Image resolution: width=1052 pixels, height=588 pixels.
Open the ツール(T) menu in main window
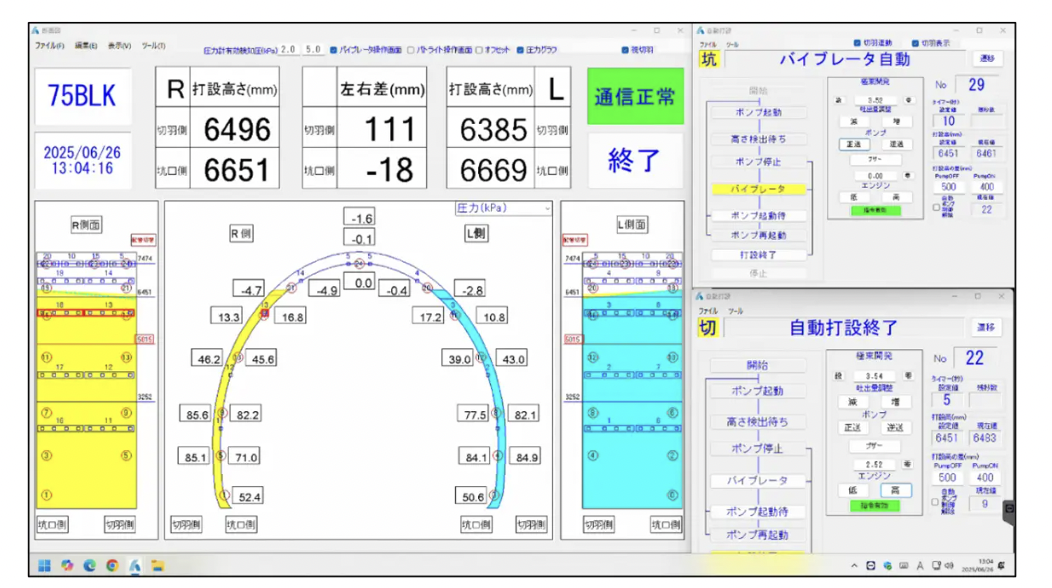pyautogui.click(x=153, y=46)
